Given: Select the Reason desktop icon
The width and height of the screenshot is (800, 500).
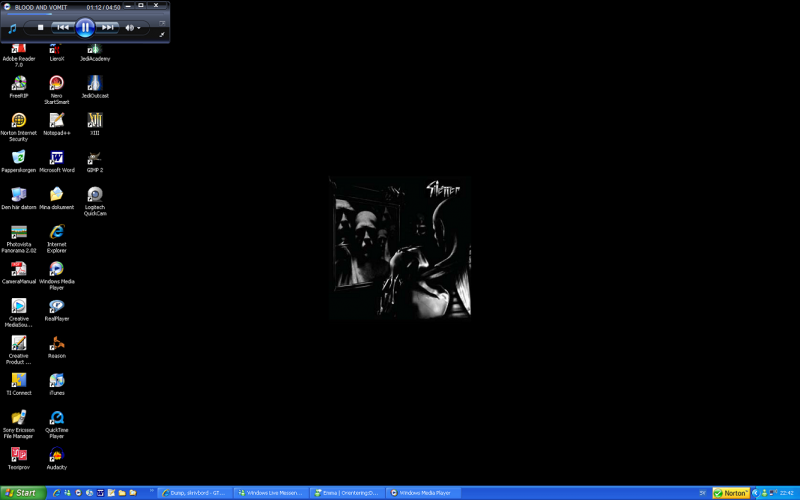Looking at the screenshot, I should 57,347.
